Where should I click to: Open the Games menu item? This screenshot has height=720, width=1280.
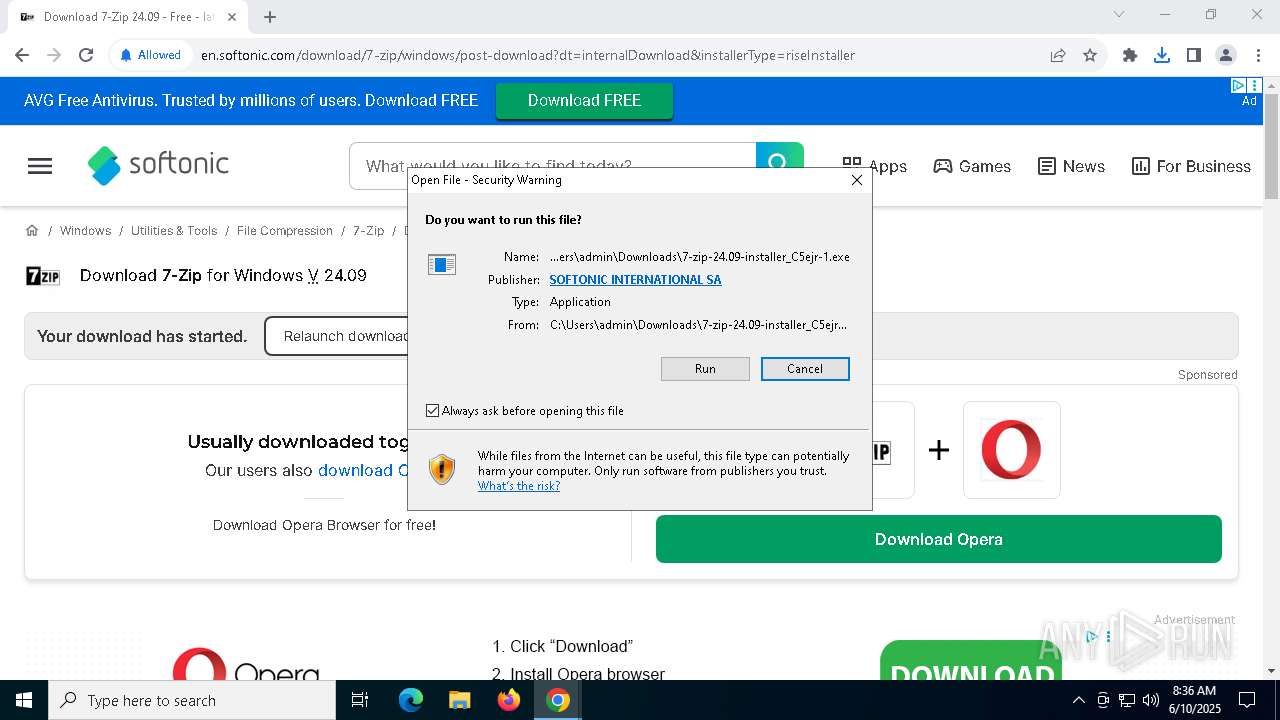(x=972, y=166)
